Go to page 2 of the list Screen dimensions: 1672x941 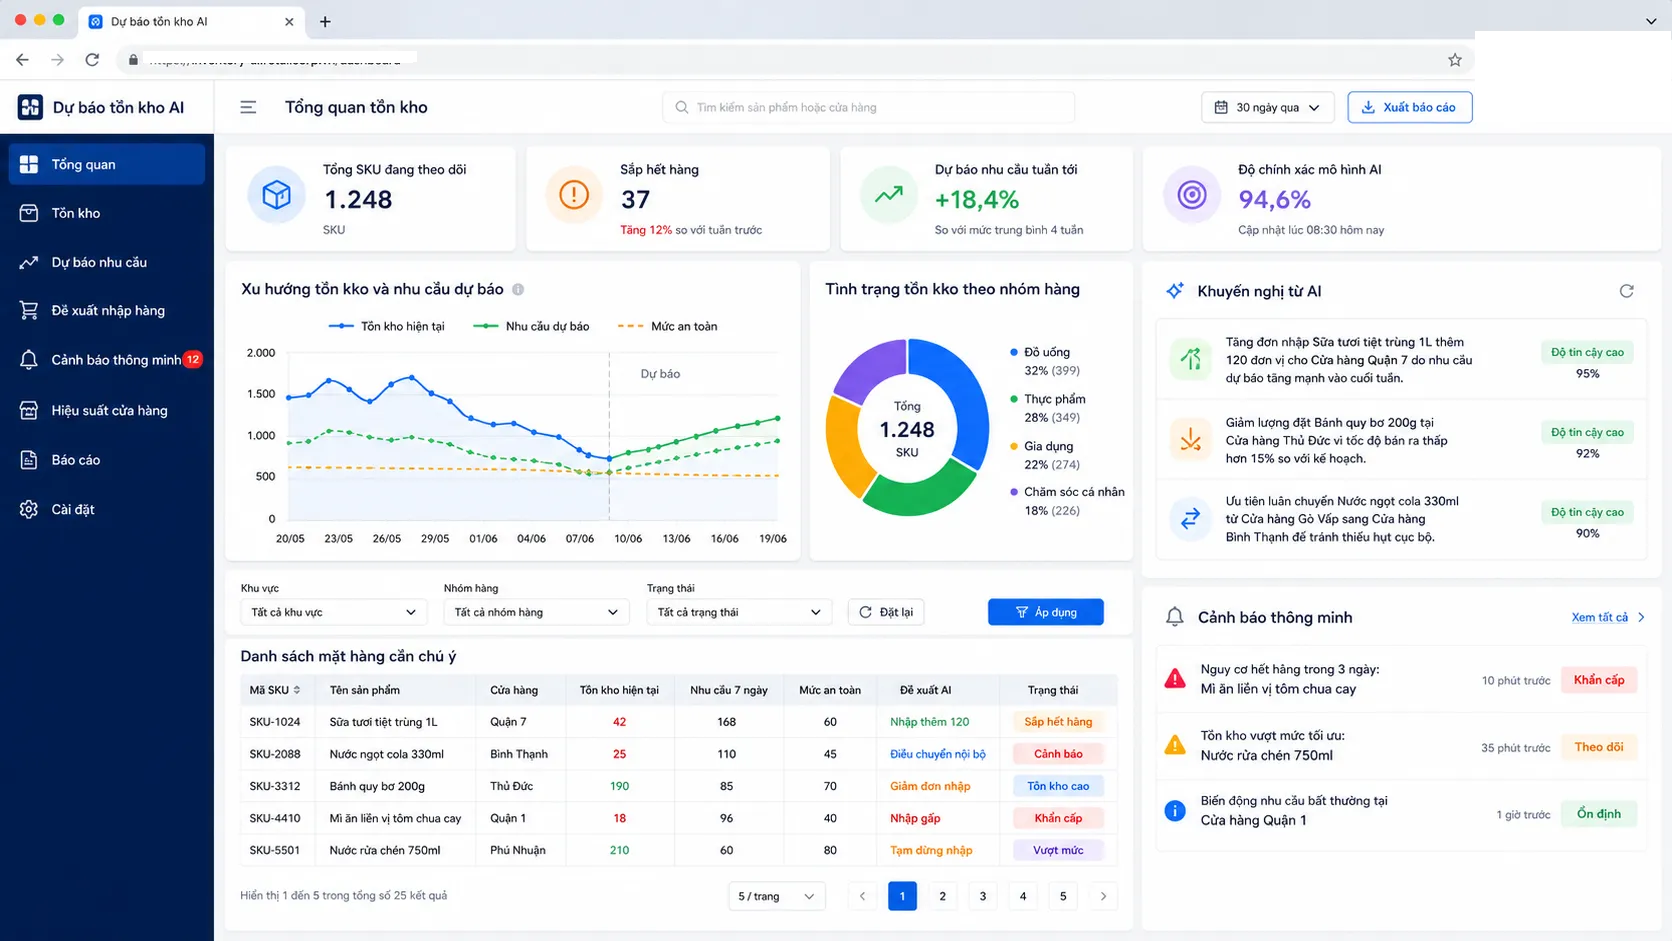click(x=942, y=896)
